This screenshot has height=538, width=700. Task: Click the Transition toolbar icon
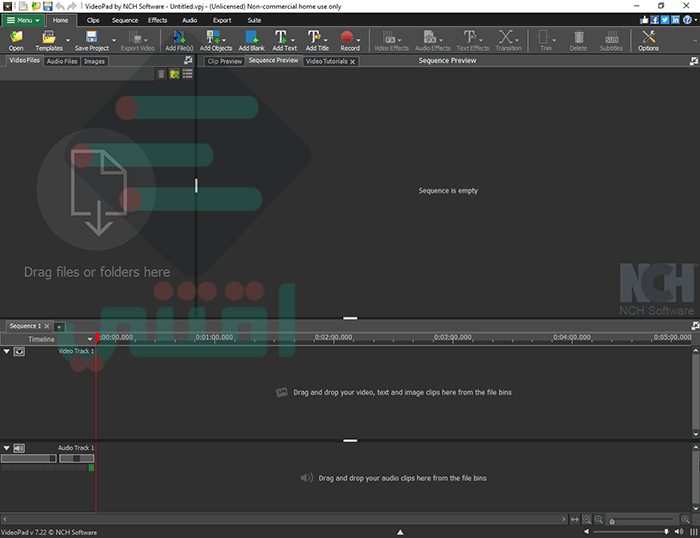(505, 37)
